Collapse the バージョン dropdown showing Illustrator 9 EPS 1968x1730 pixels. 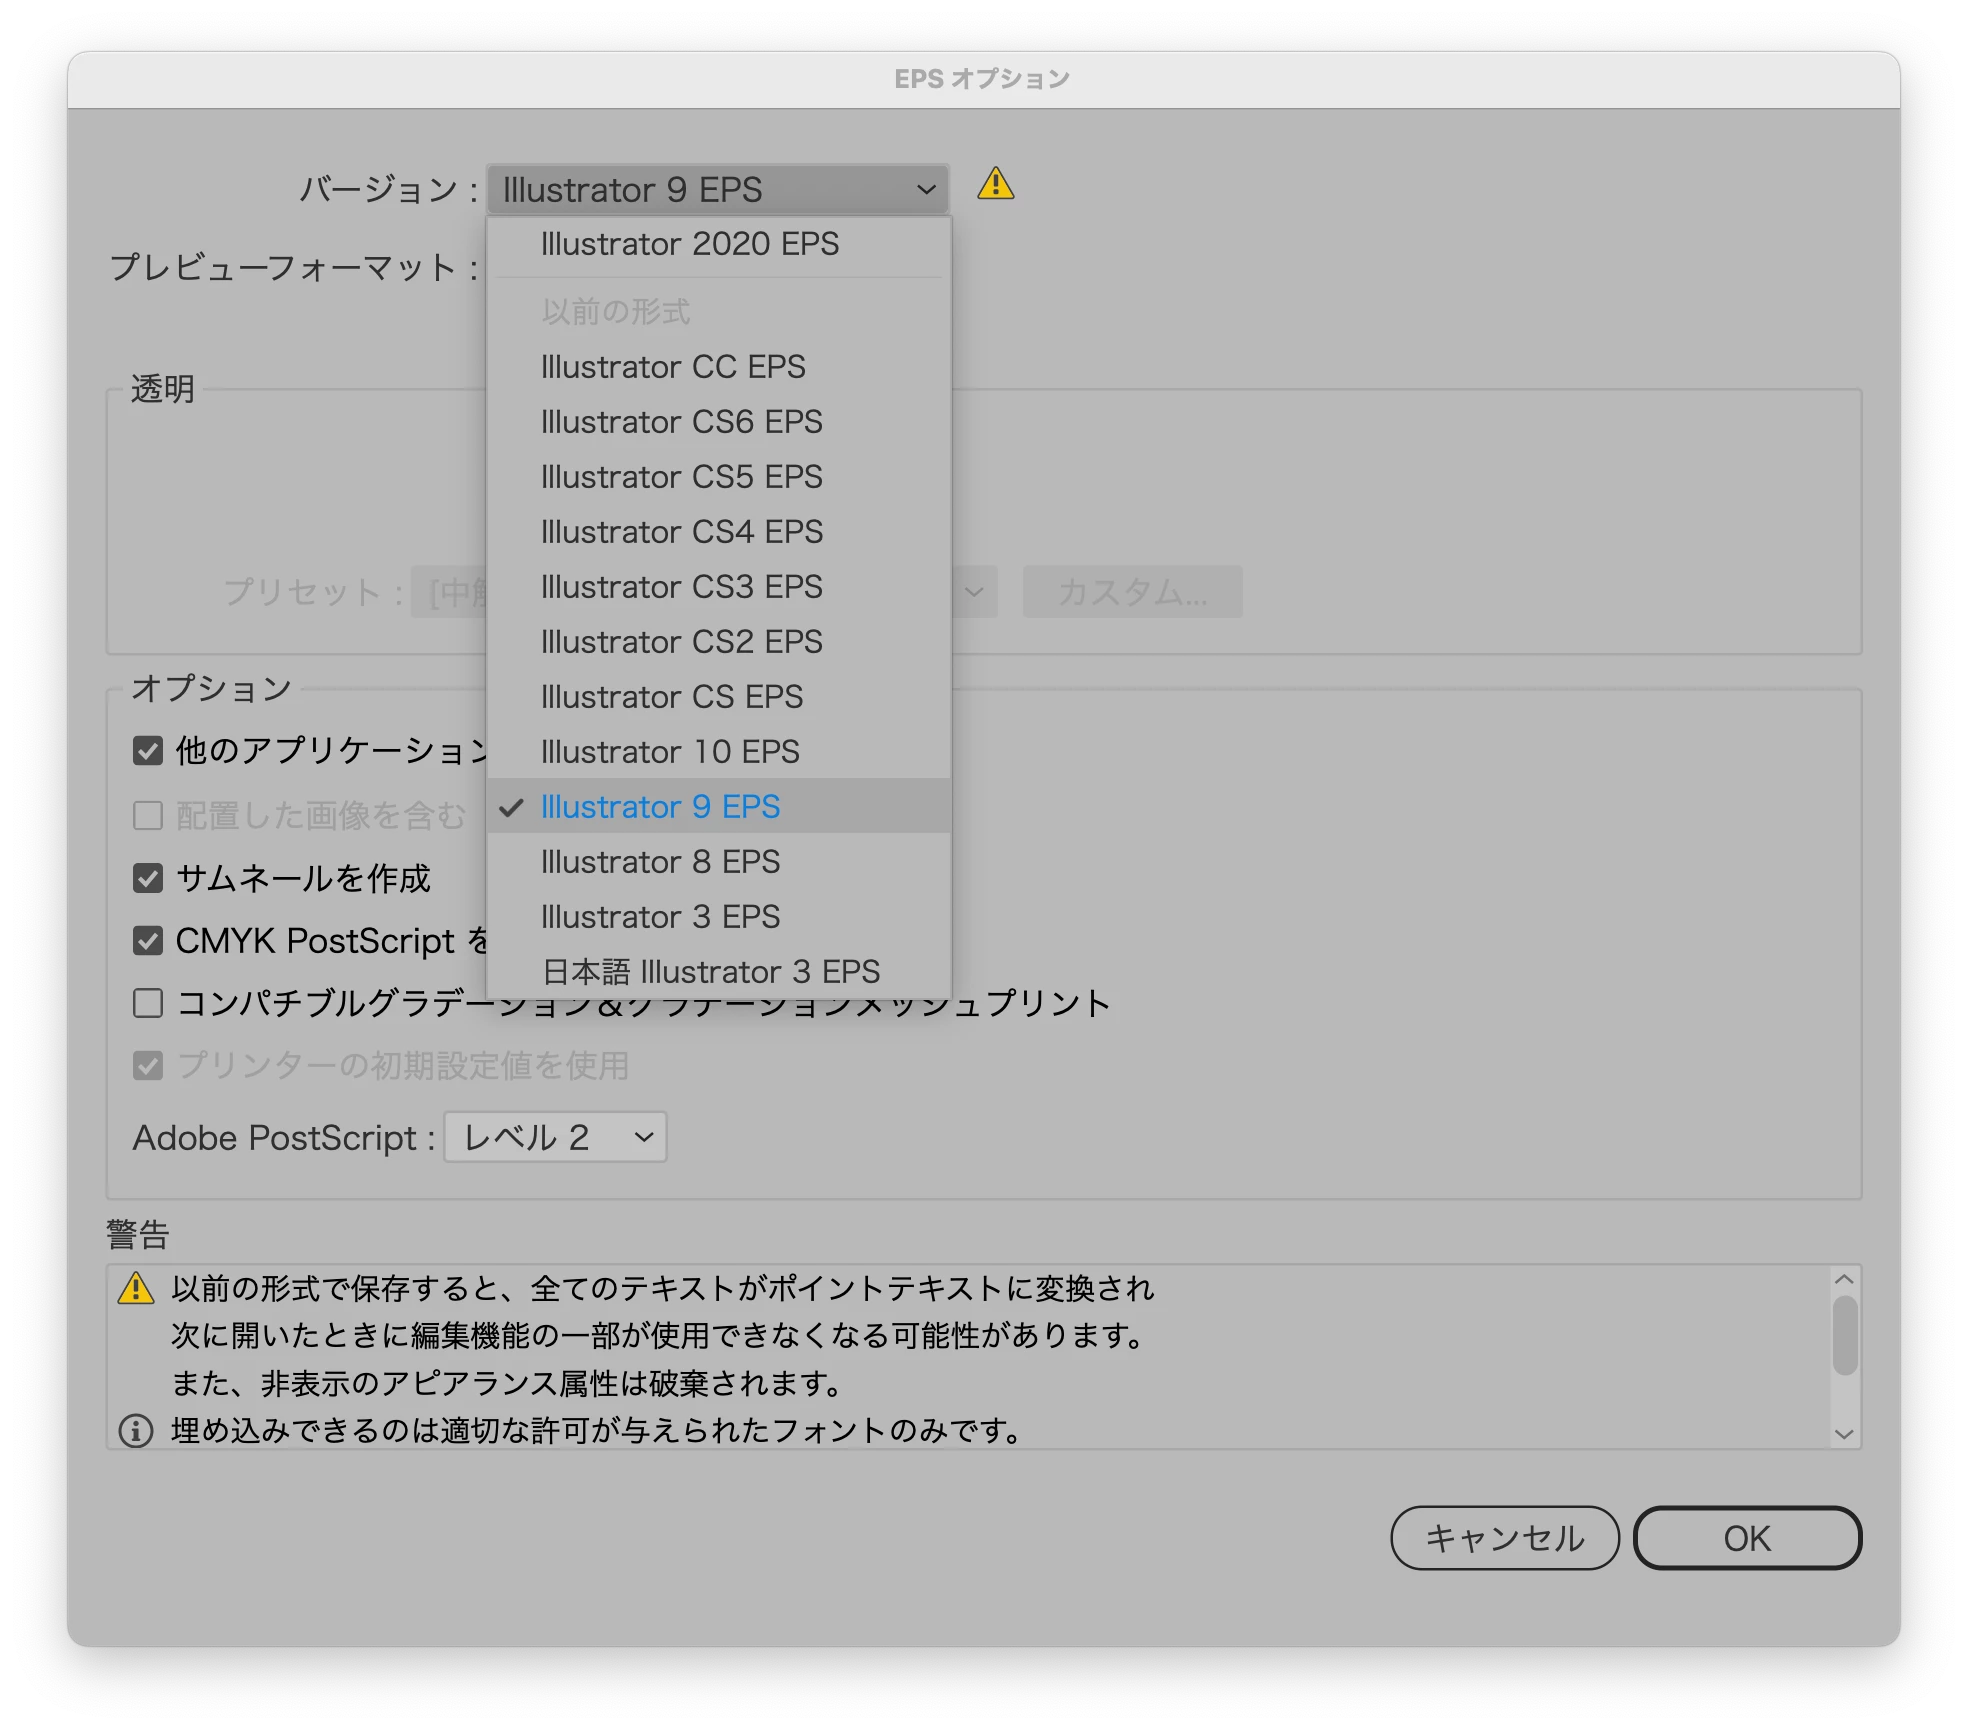tap(717, 189)
